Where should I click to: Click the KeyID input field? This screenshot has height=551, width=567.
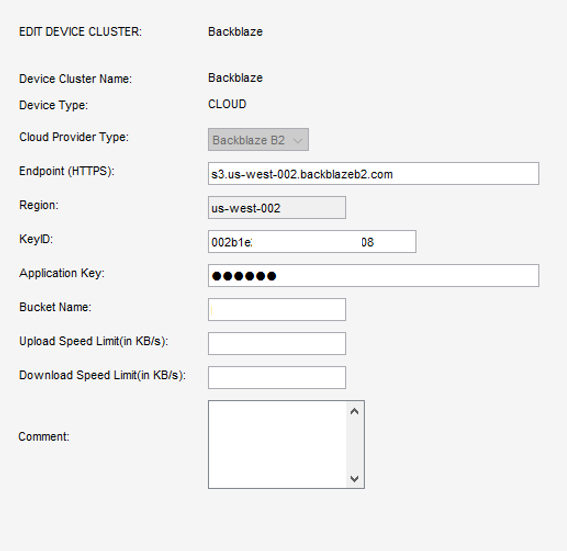click(x=312, y=242)
